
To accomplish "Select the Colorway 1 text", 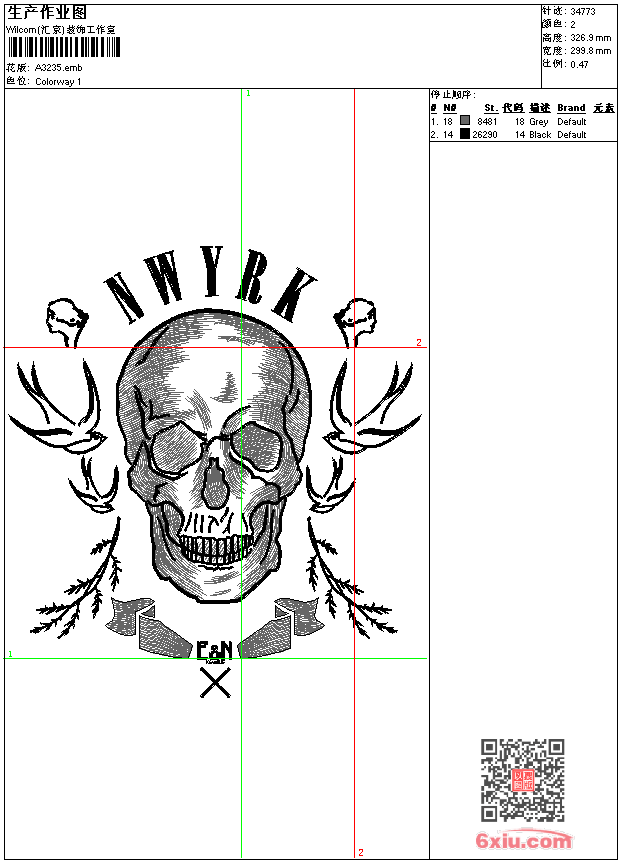I will [58, 82].
